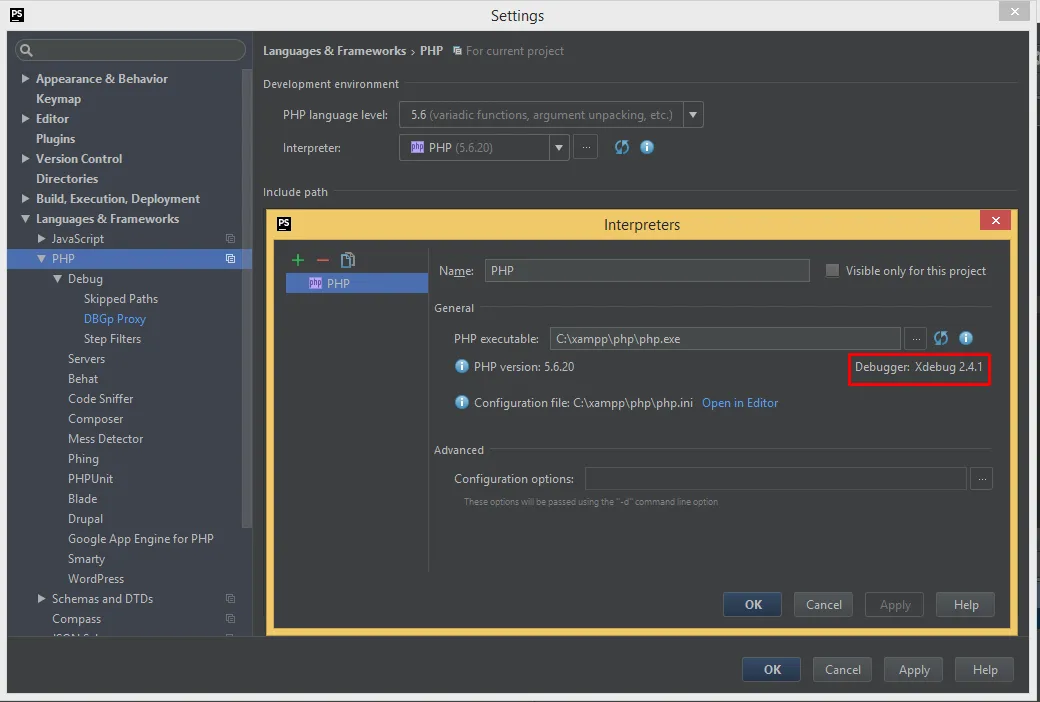This screenshot has height=702, width=1040.
Task: Click Open in Editor link for php.ini
Action: (x=740, y=403)
